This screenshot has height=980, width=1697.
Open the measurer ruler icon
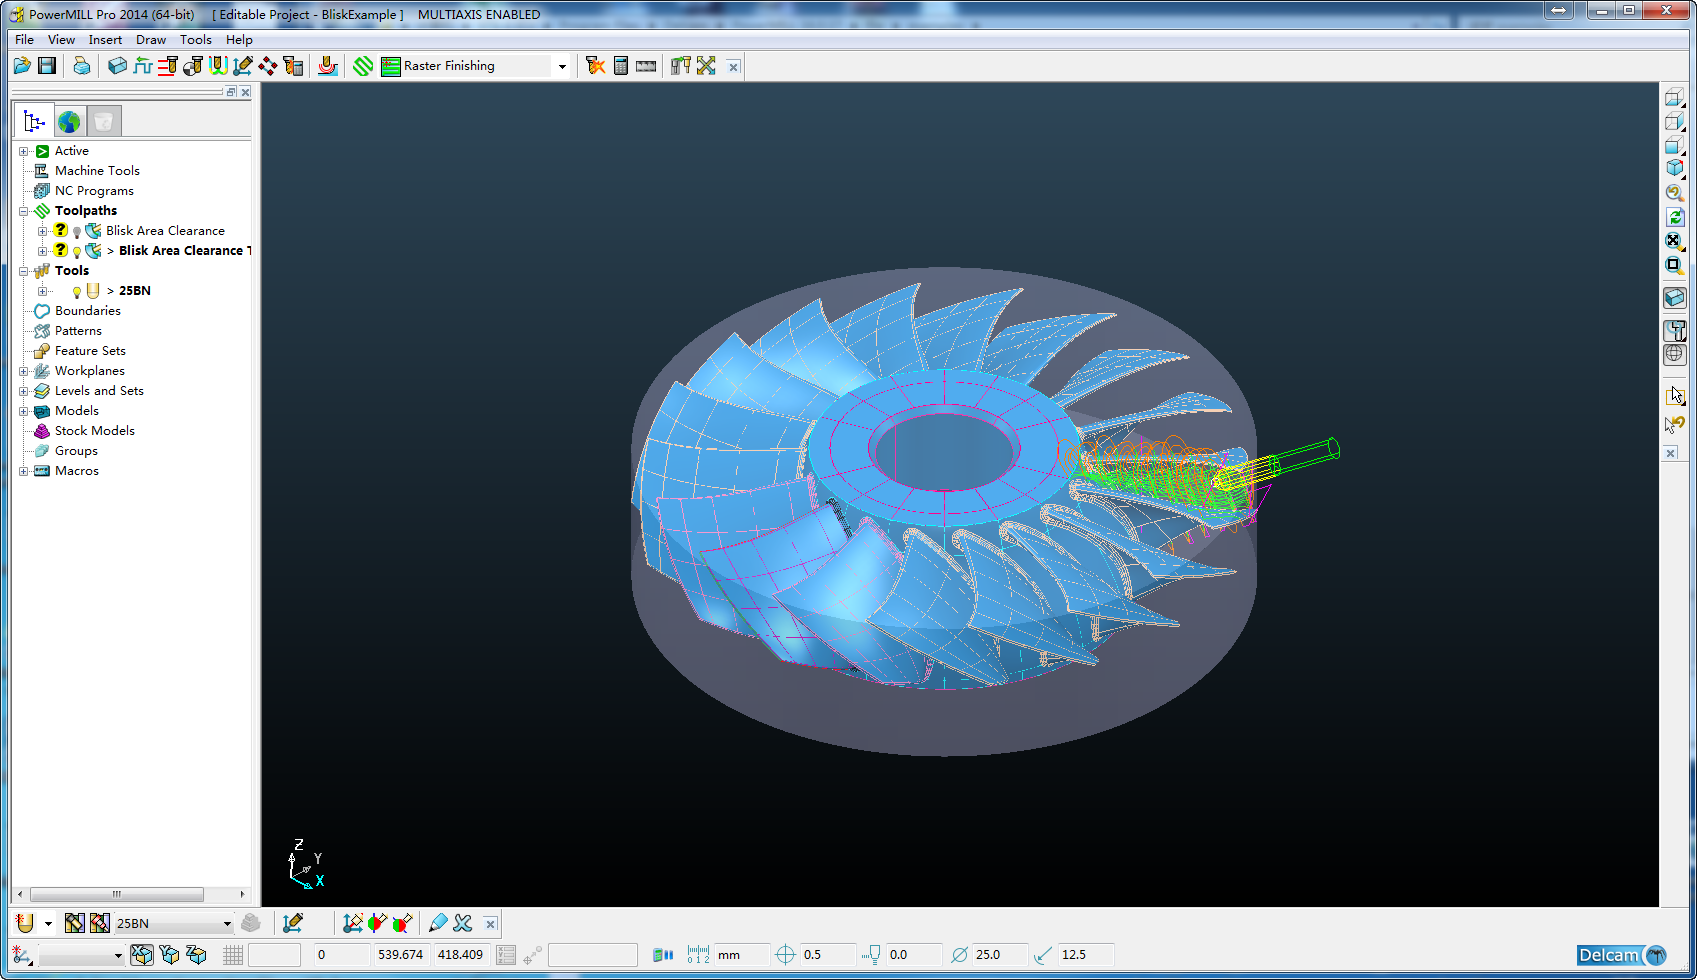(646, 66)
